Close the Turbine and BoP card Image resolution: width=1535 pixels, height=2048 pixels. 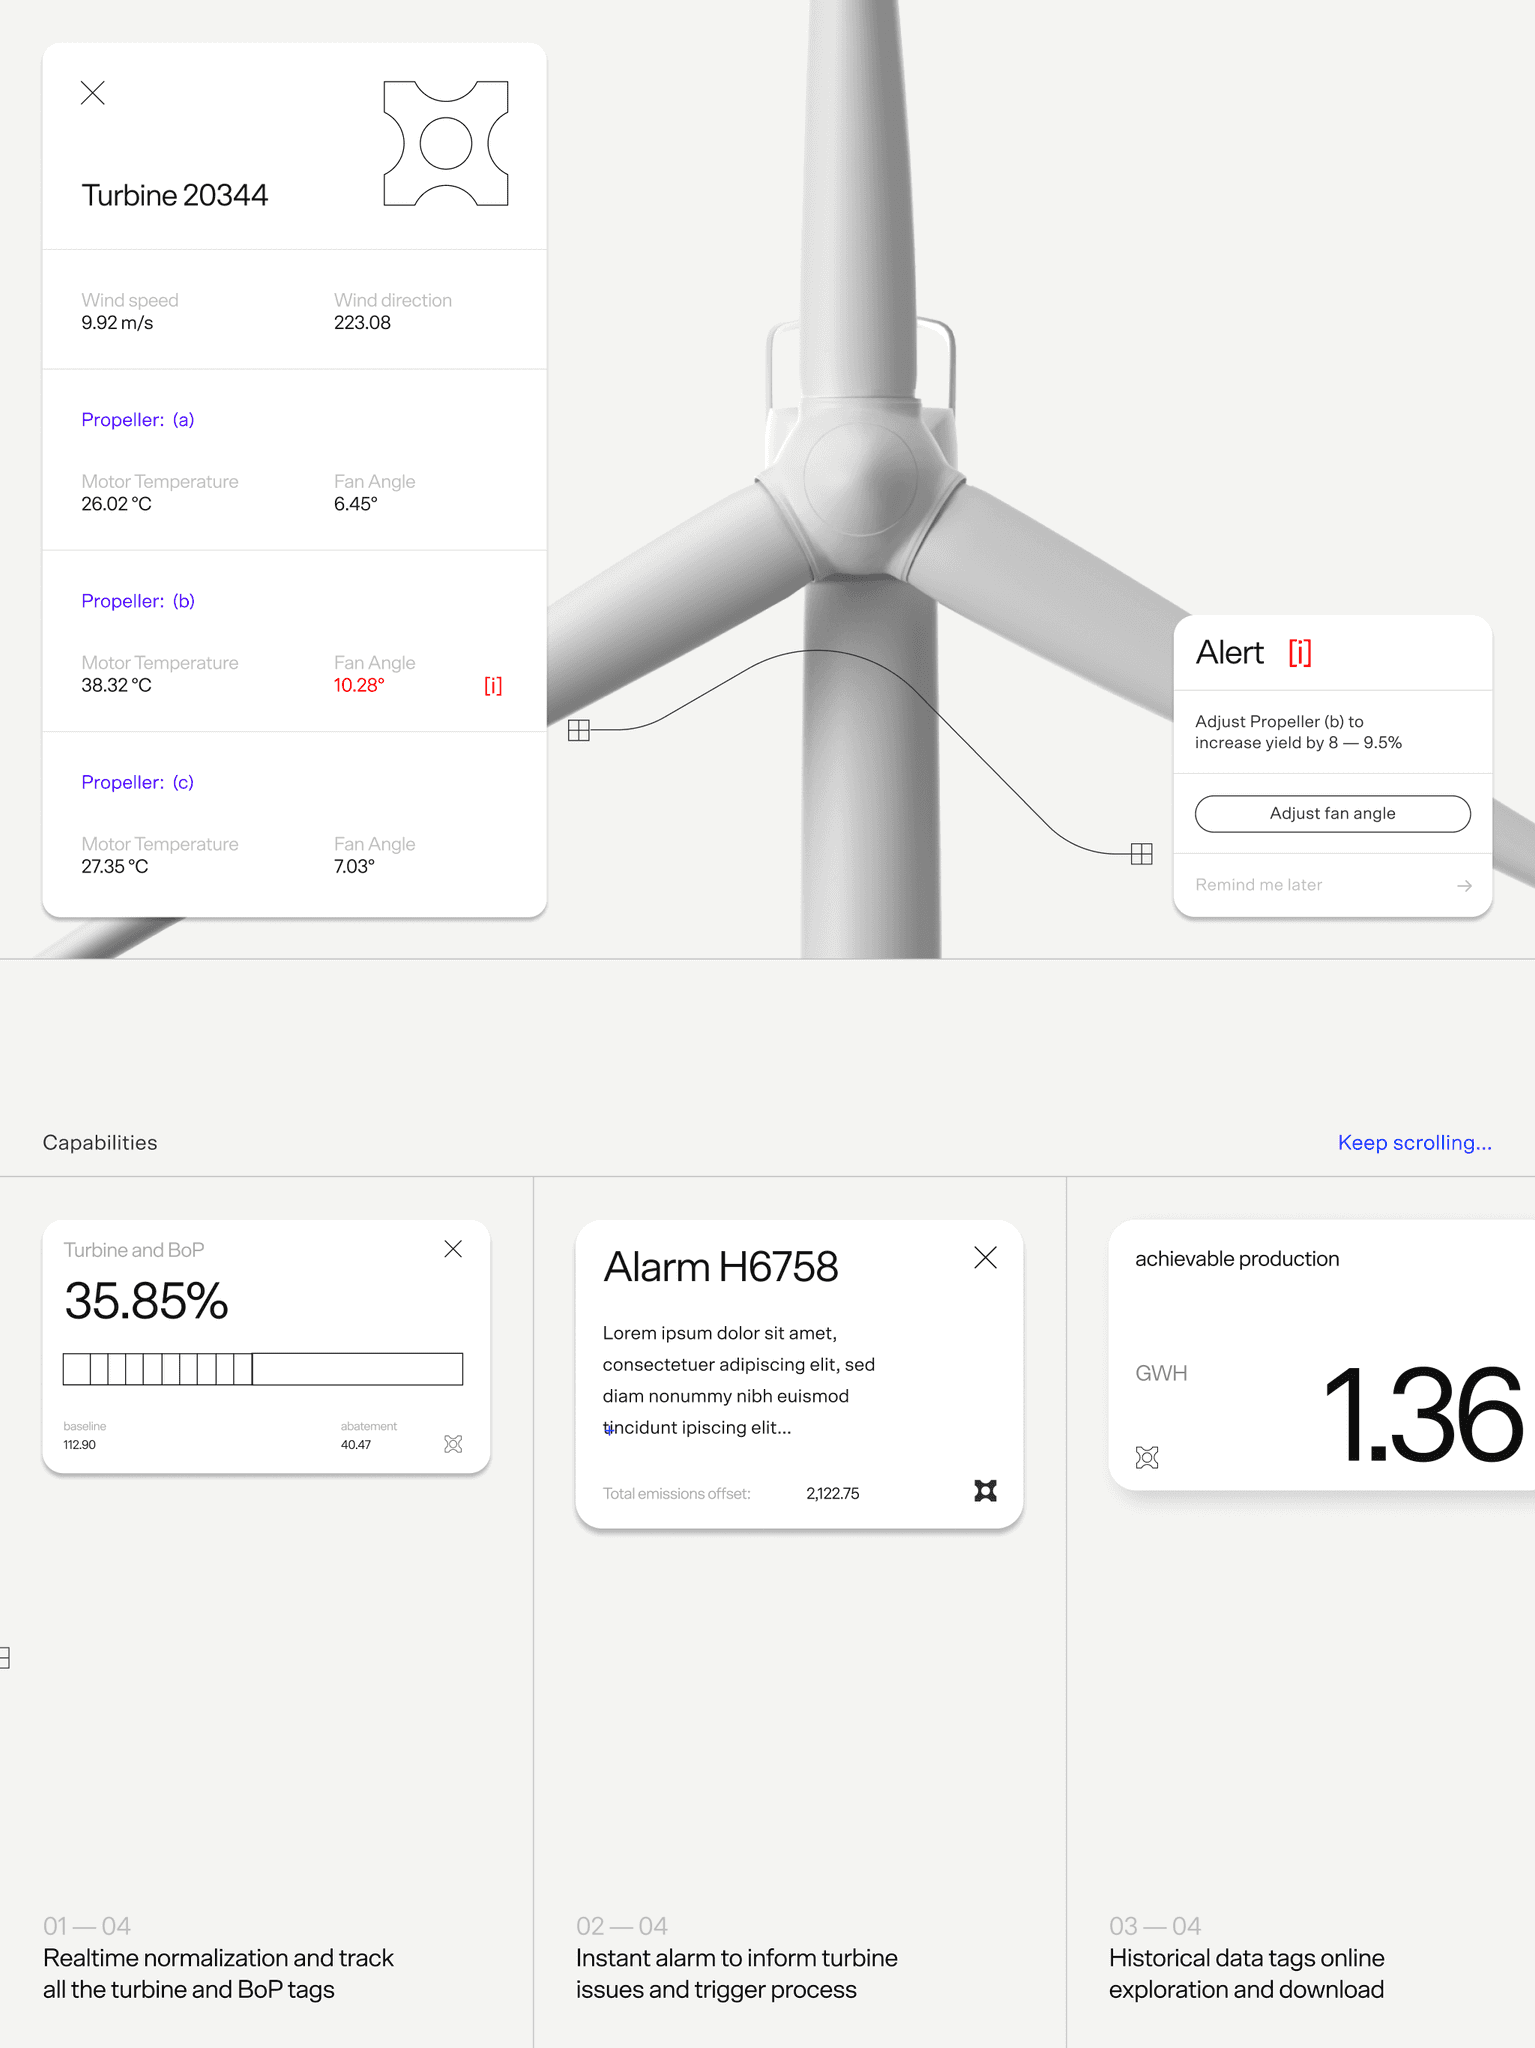[x=453, y=1249]
